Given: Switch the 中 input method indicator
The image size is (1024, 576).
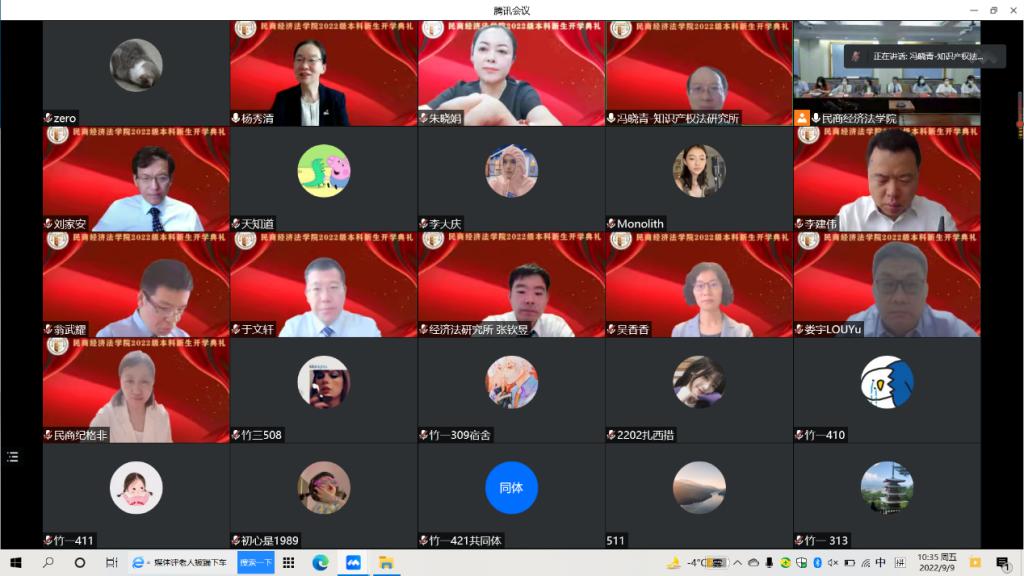Looking at the screenshot, I should [x=880, y=563].
